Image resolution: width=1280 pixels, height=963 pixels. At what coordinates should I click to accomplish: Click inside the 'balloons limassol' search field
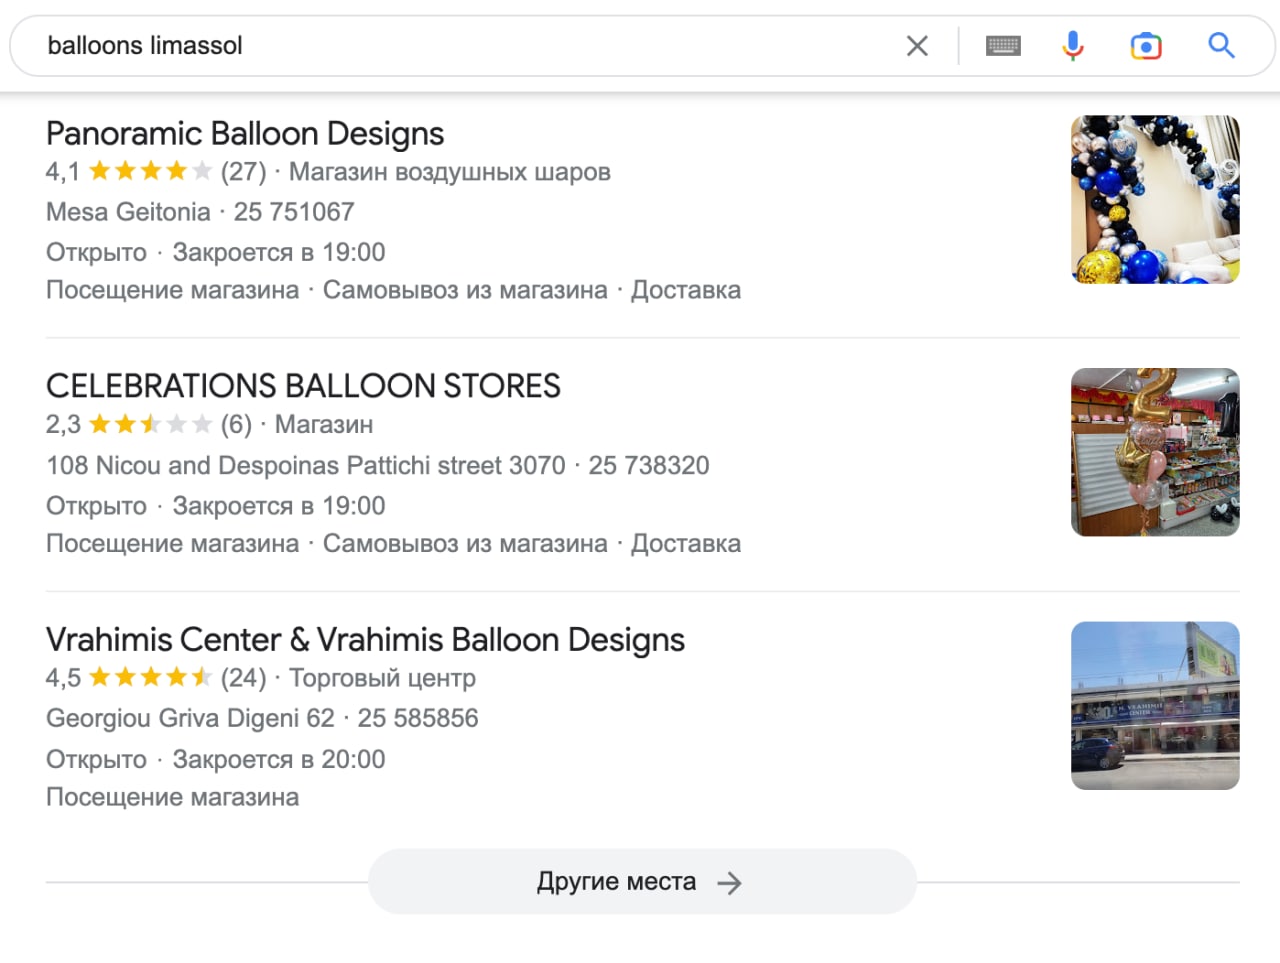pos(450,46)
